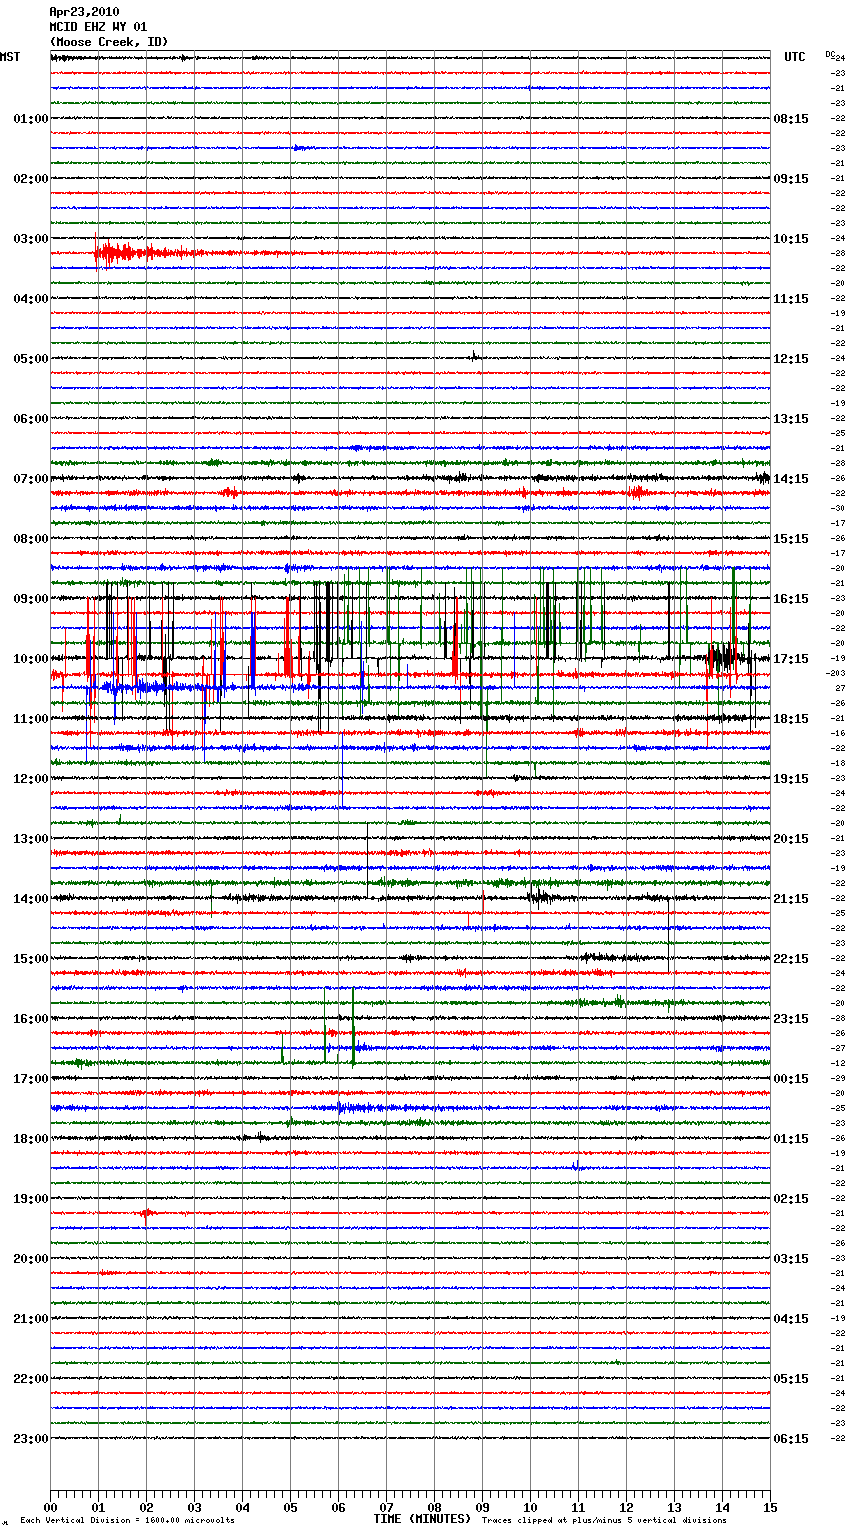Select the 10:15 UTC time label

click(x=791, y=239)
